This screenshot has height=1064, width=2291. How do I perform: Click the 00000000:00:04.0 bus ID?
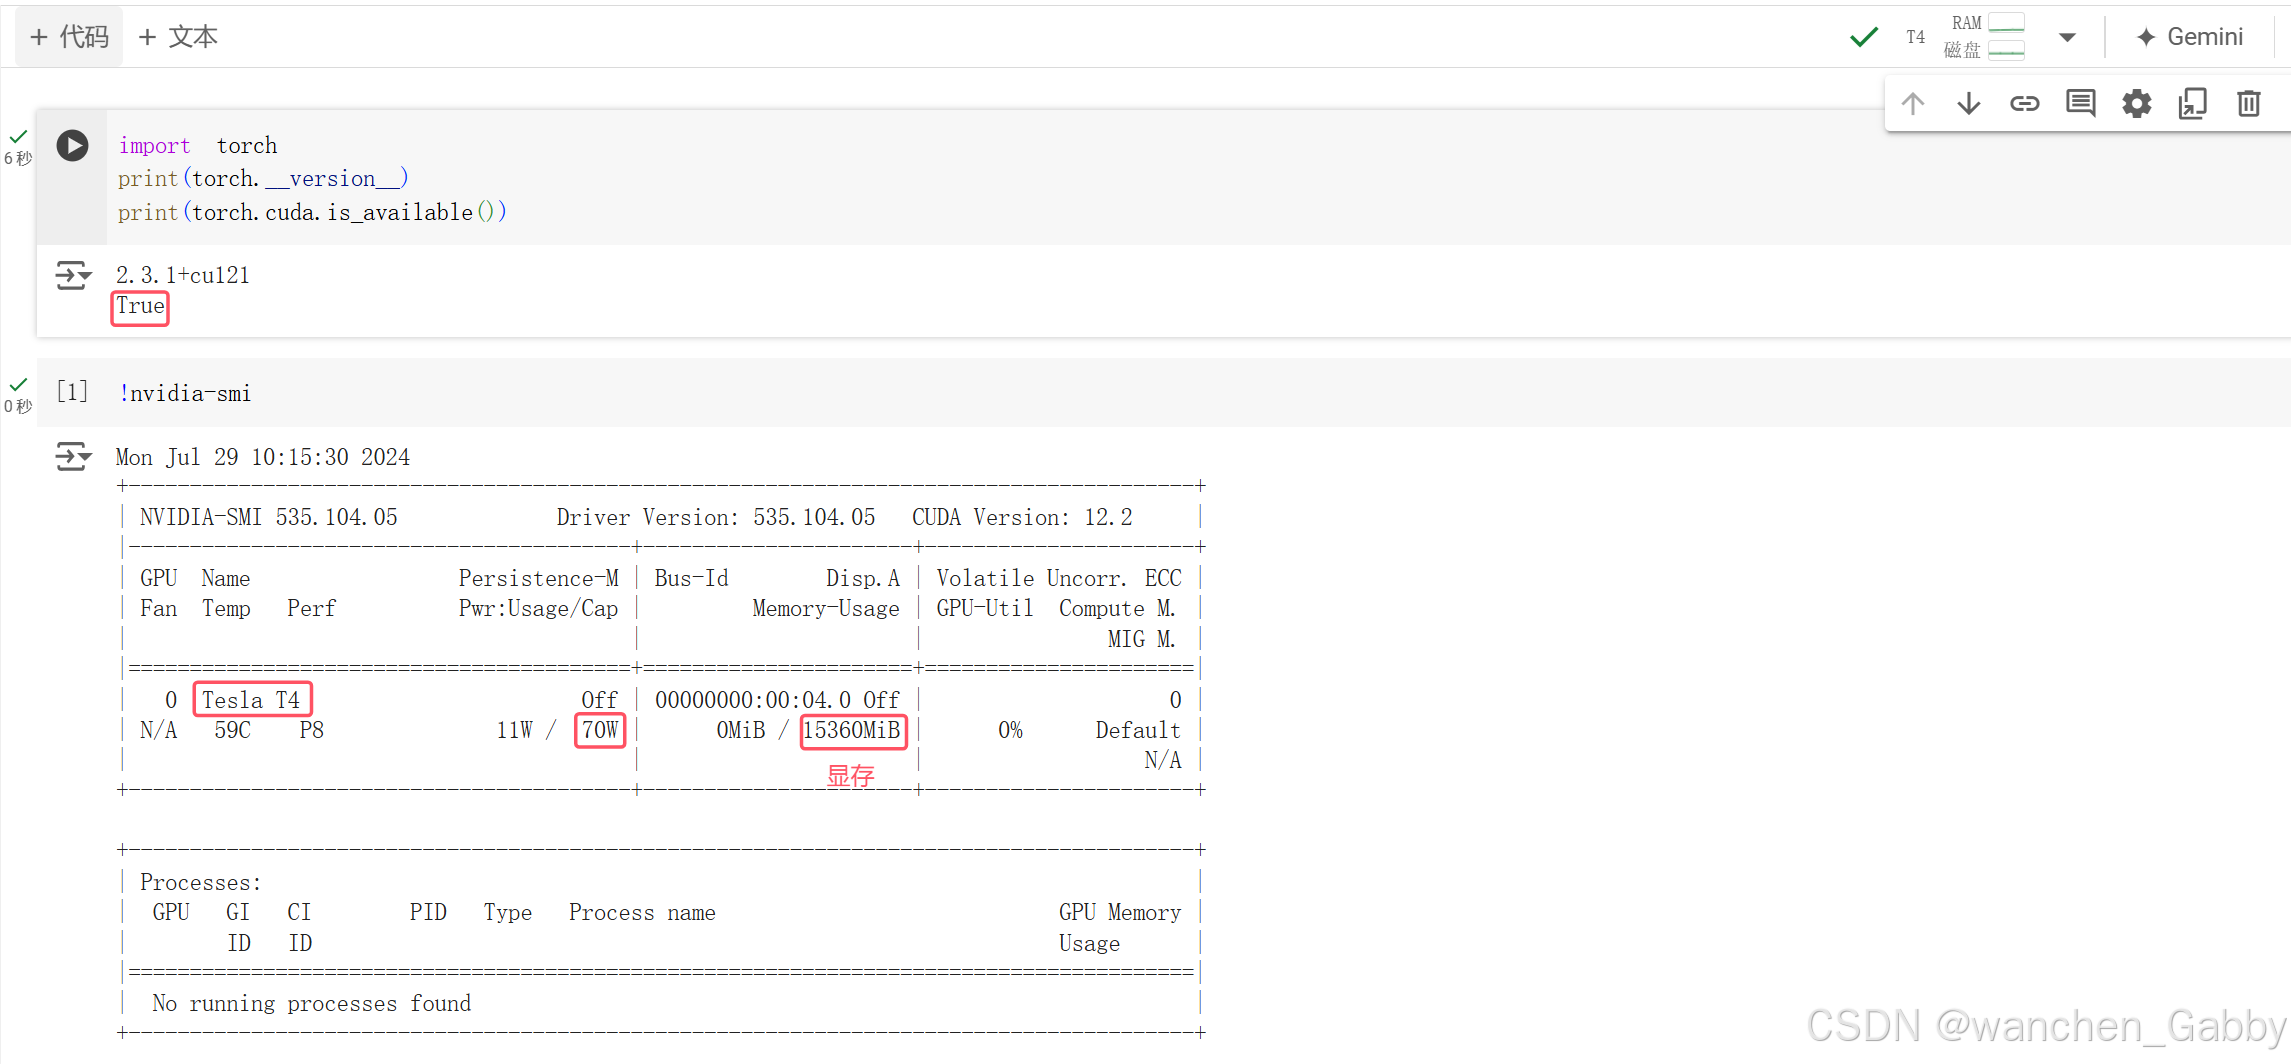point(753,700)
